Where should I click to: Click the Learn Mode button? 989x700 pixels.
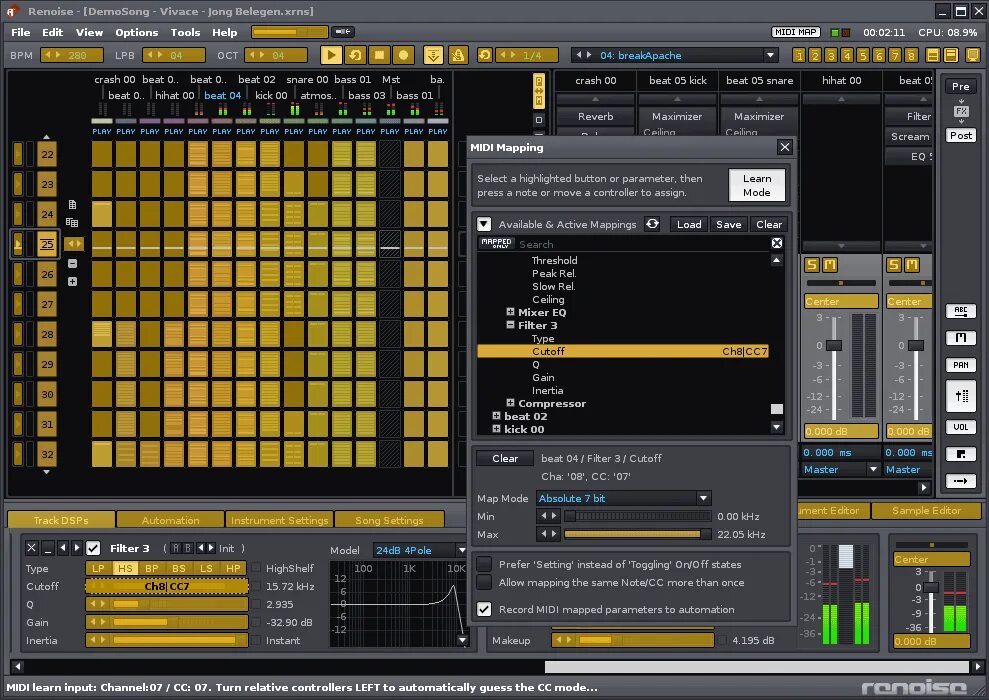click(x=756, y=185)
